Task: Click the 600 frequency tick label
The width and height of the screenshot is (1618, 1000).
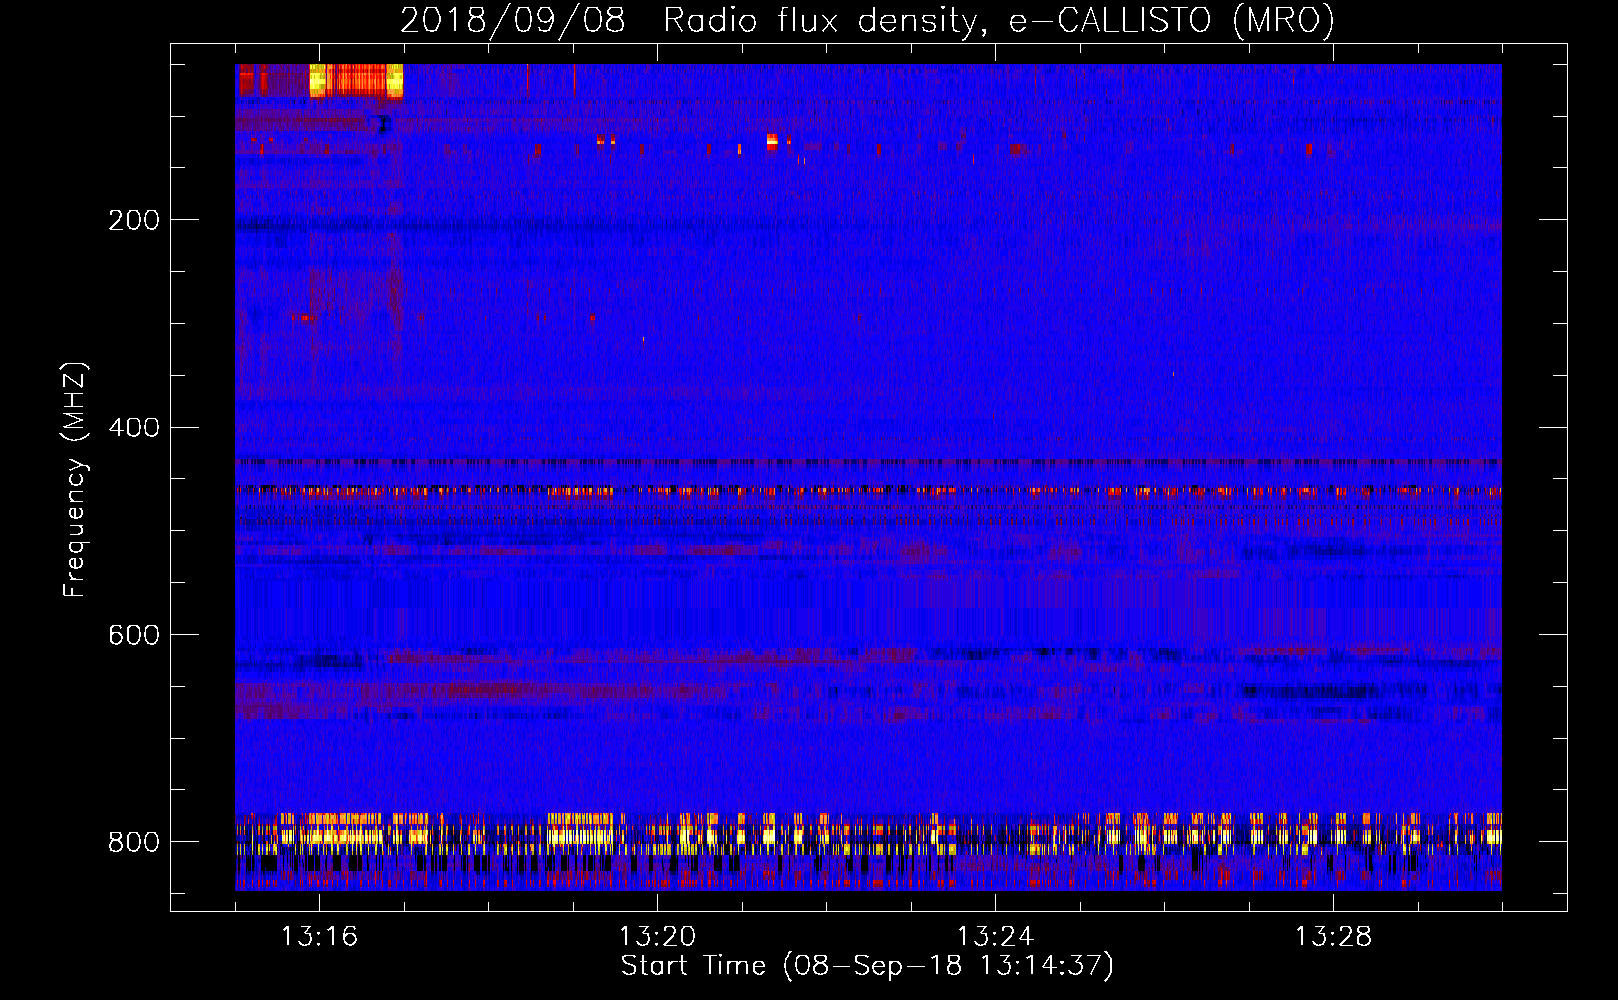Action: tap(134, 635)
